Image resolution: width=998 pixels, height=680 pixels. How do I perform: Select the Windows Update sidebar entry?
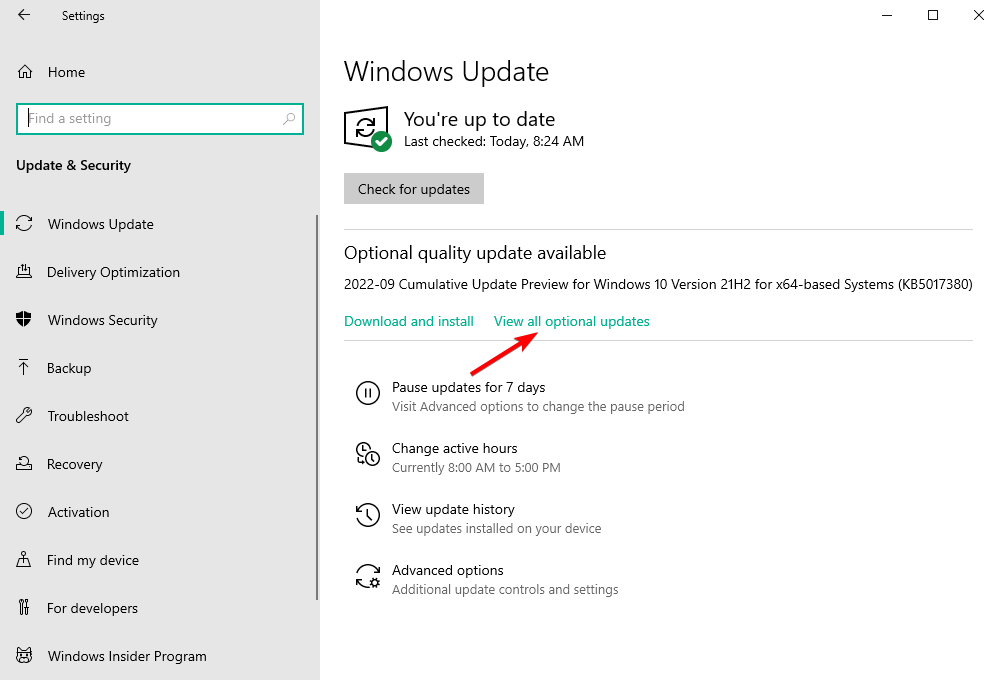coord(100,224)
